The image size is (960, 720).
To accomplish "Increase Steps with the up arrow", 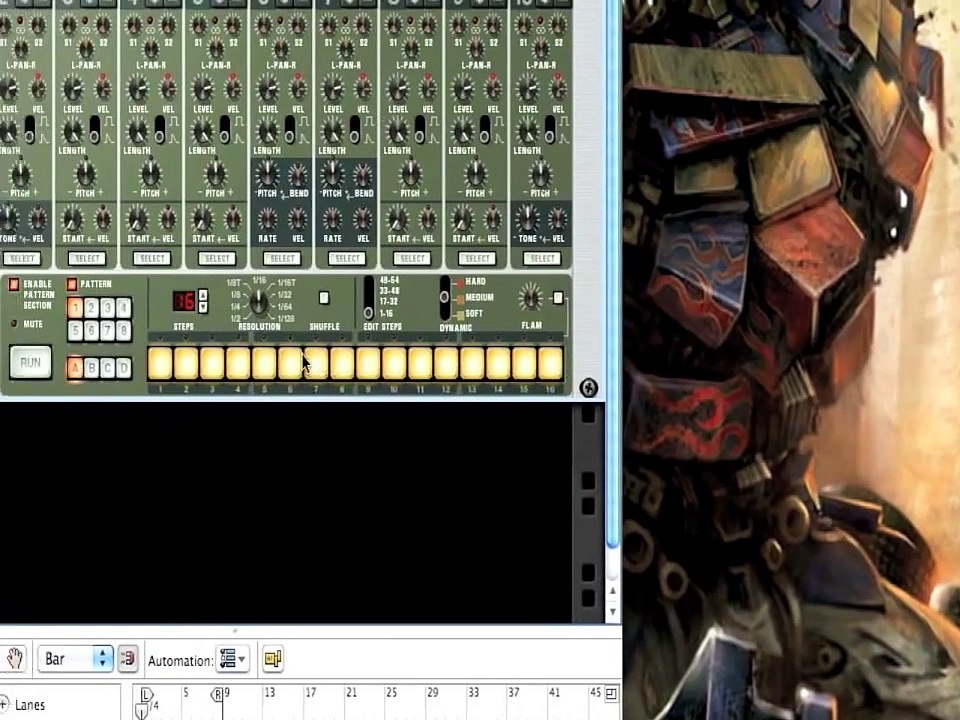I will click(x=203, y=295).
